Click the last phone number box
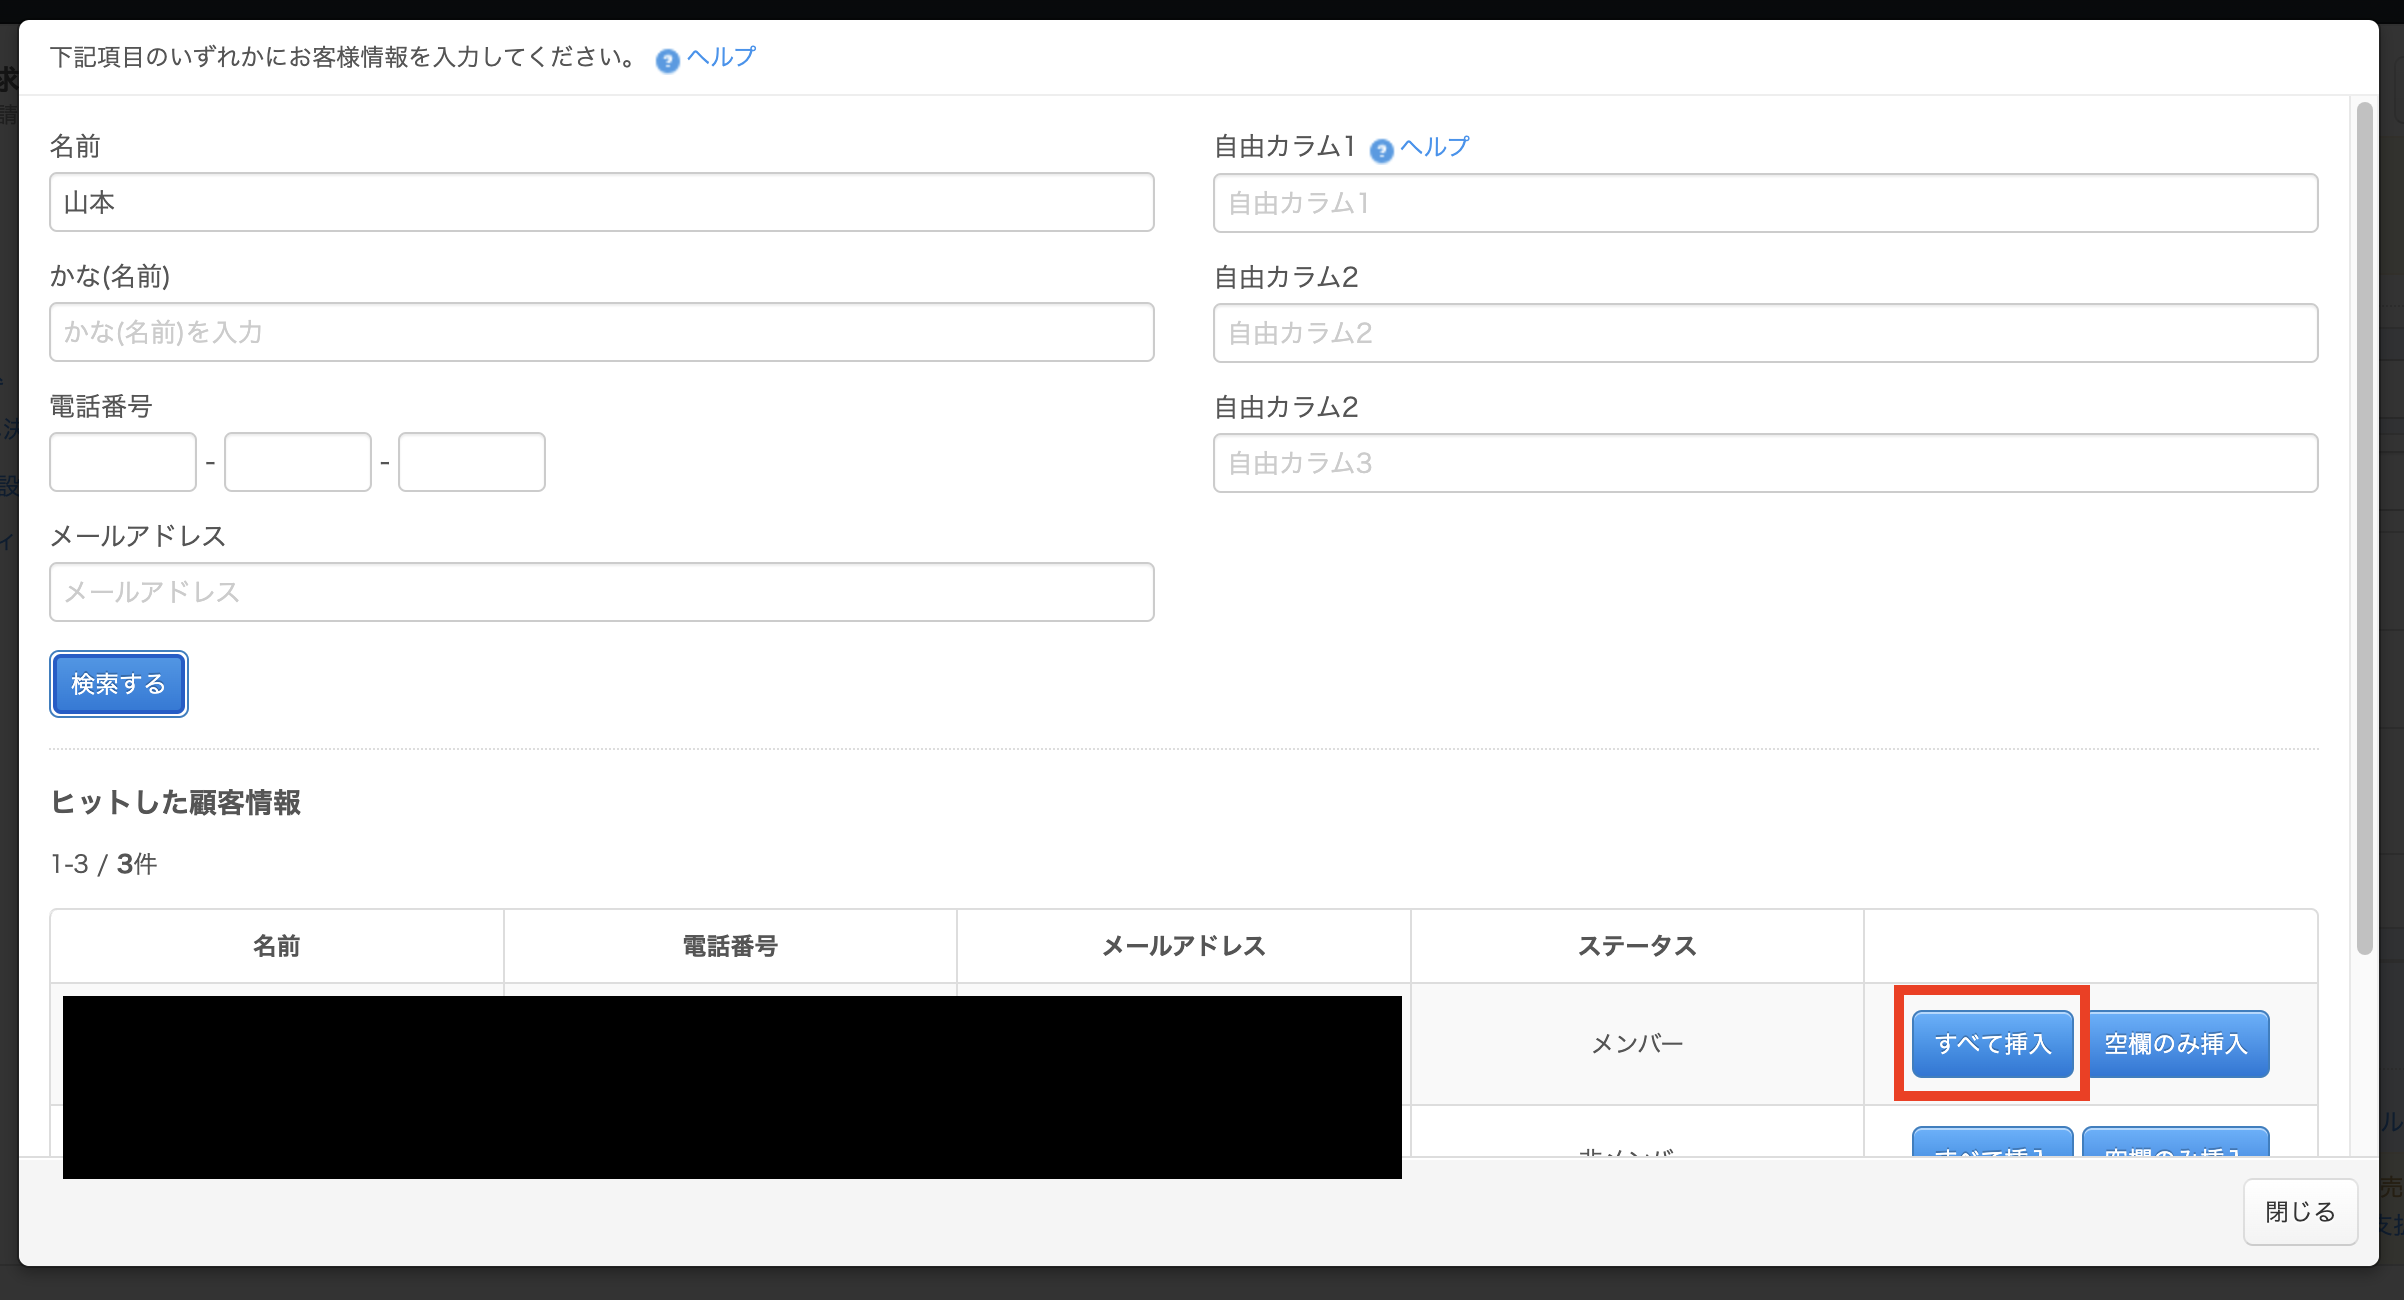 (x=472, y=462)
